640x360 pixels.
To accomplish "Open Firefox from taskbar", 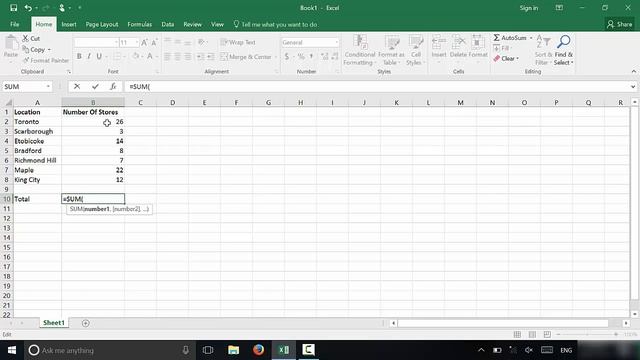I will pyautogui.click(x=258, y=350).
